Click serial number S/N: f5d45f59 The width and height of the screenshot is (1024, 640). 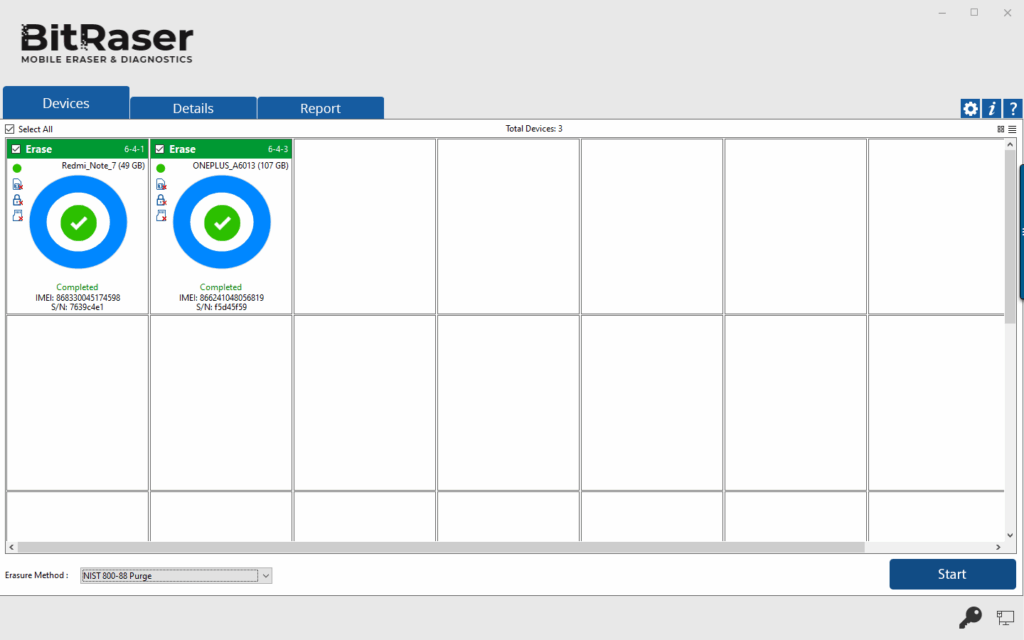[x=221, y=307]
